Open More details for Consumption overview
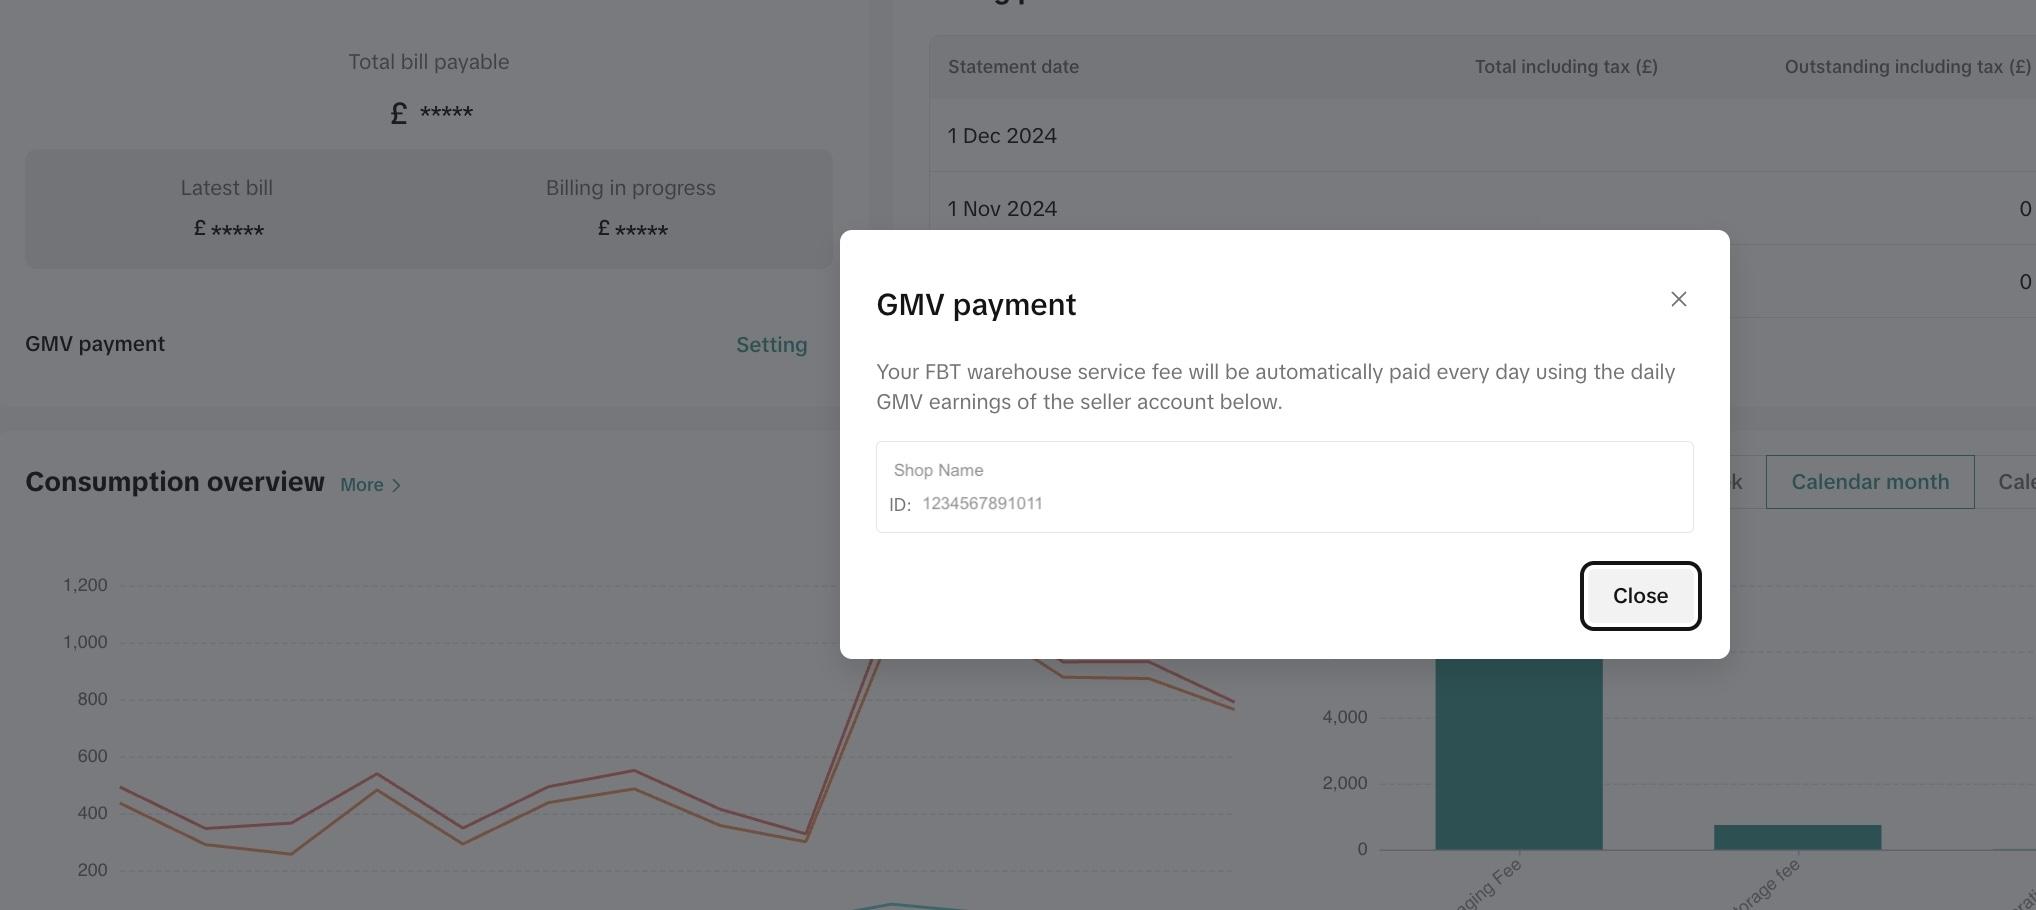 [362, 484]
